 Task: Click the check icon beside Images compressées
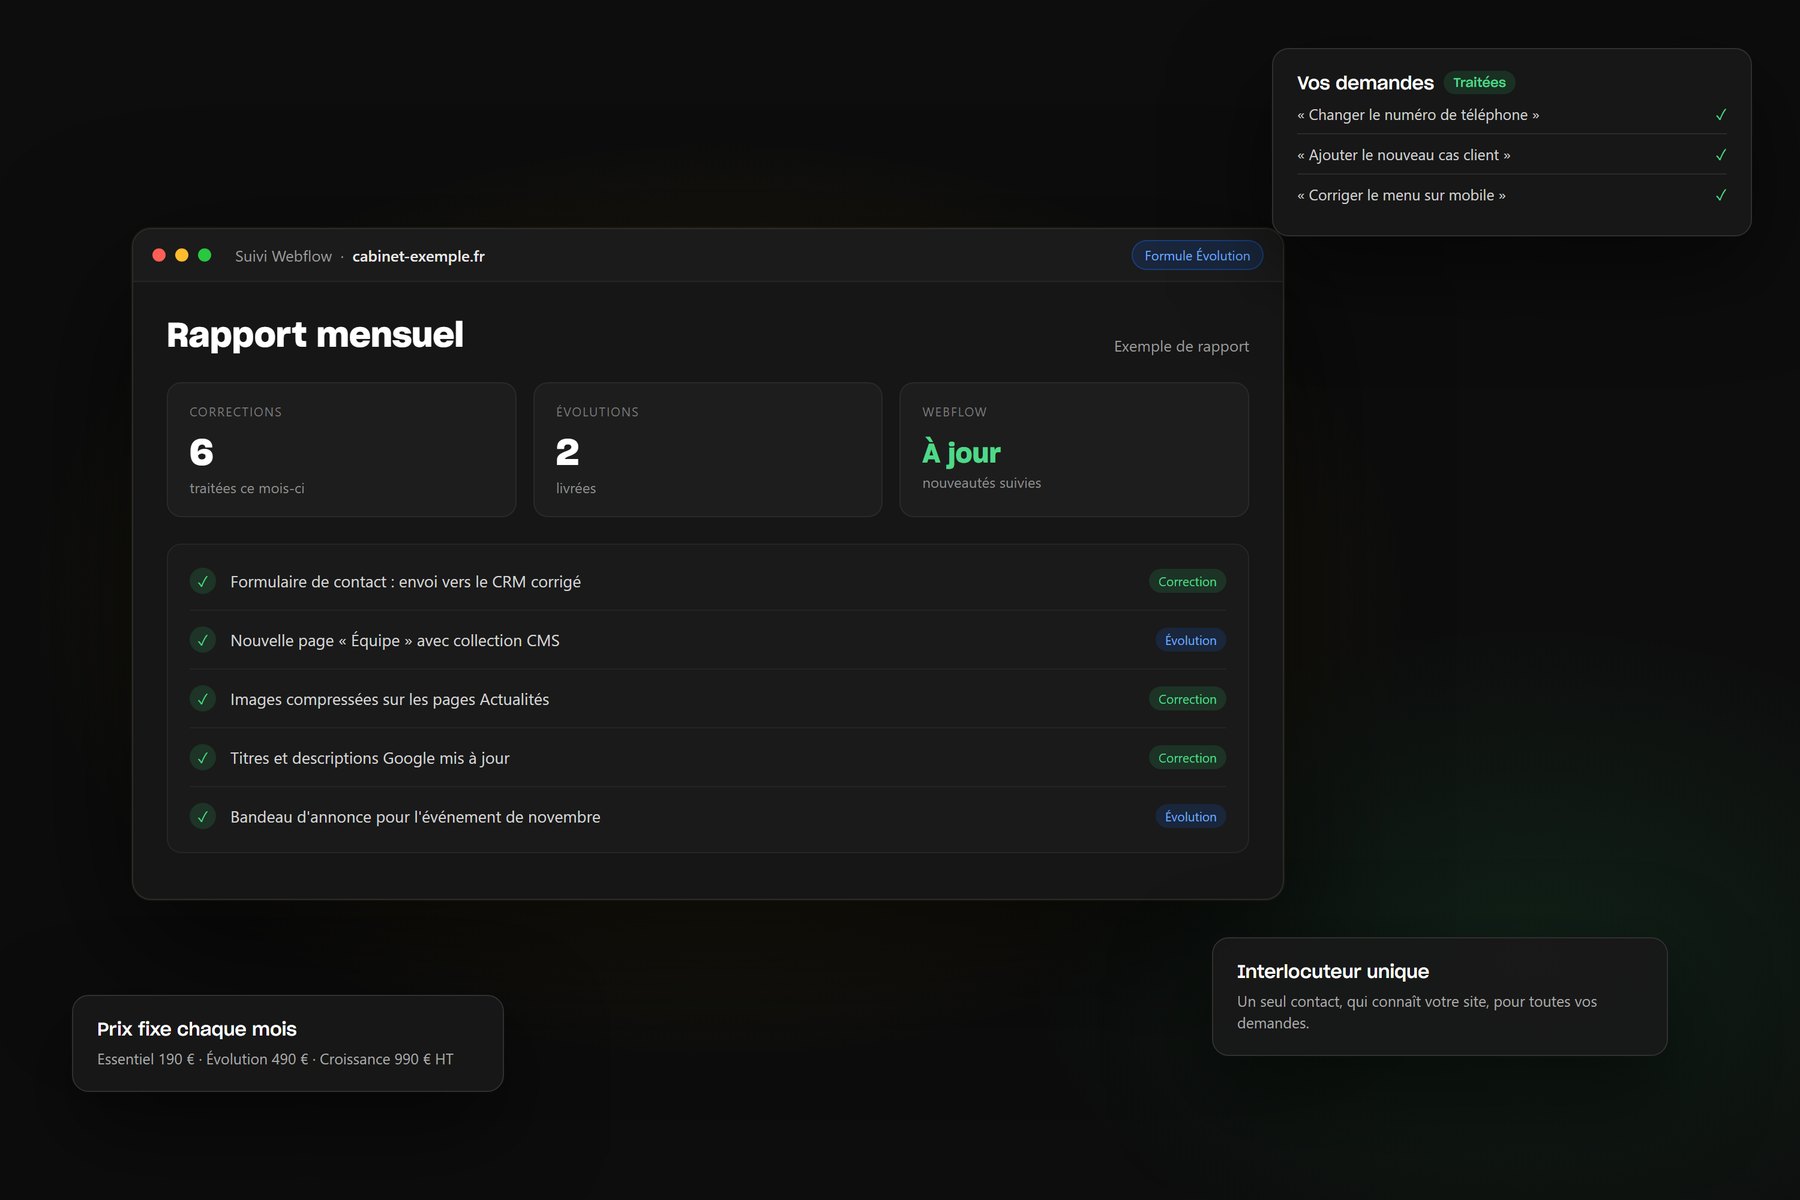click(203, 699)
